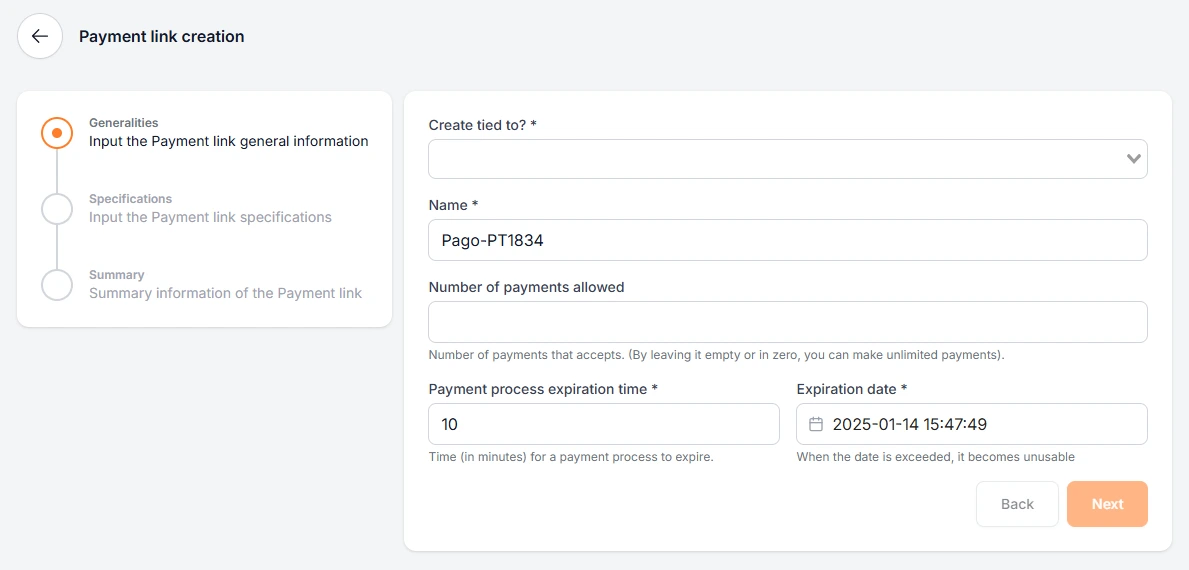The image size is (1189, 570).
Task: Click the Number of payments allowed input
Action: pyautogui.click(x=787, y=322)
